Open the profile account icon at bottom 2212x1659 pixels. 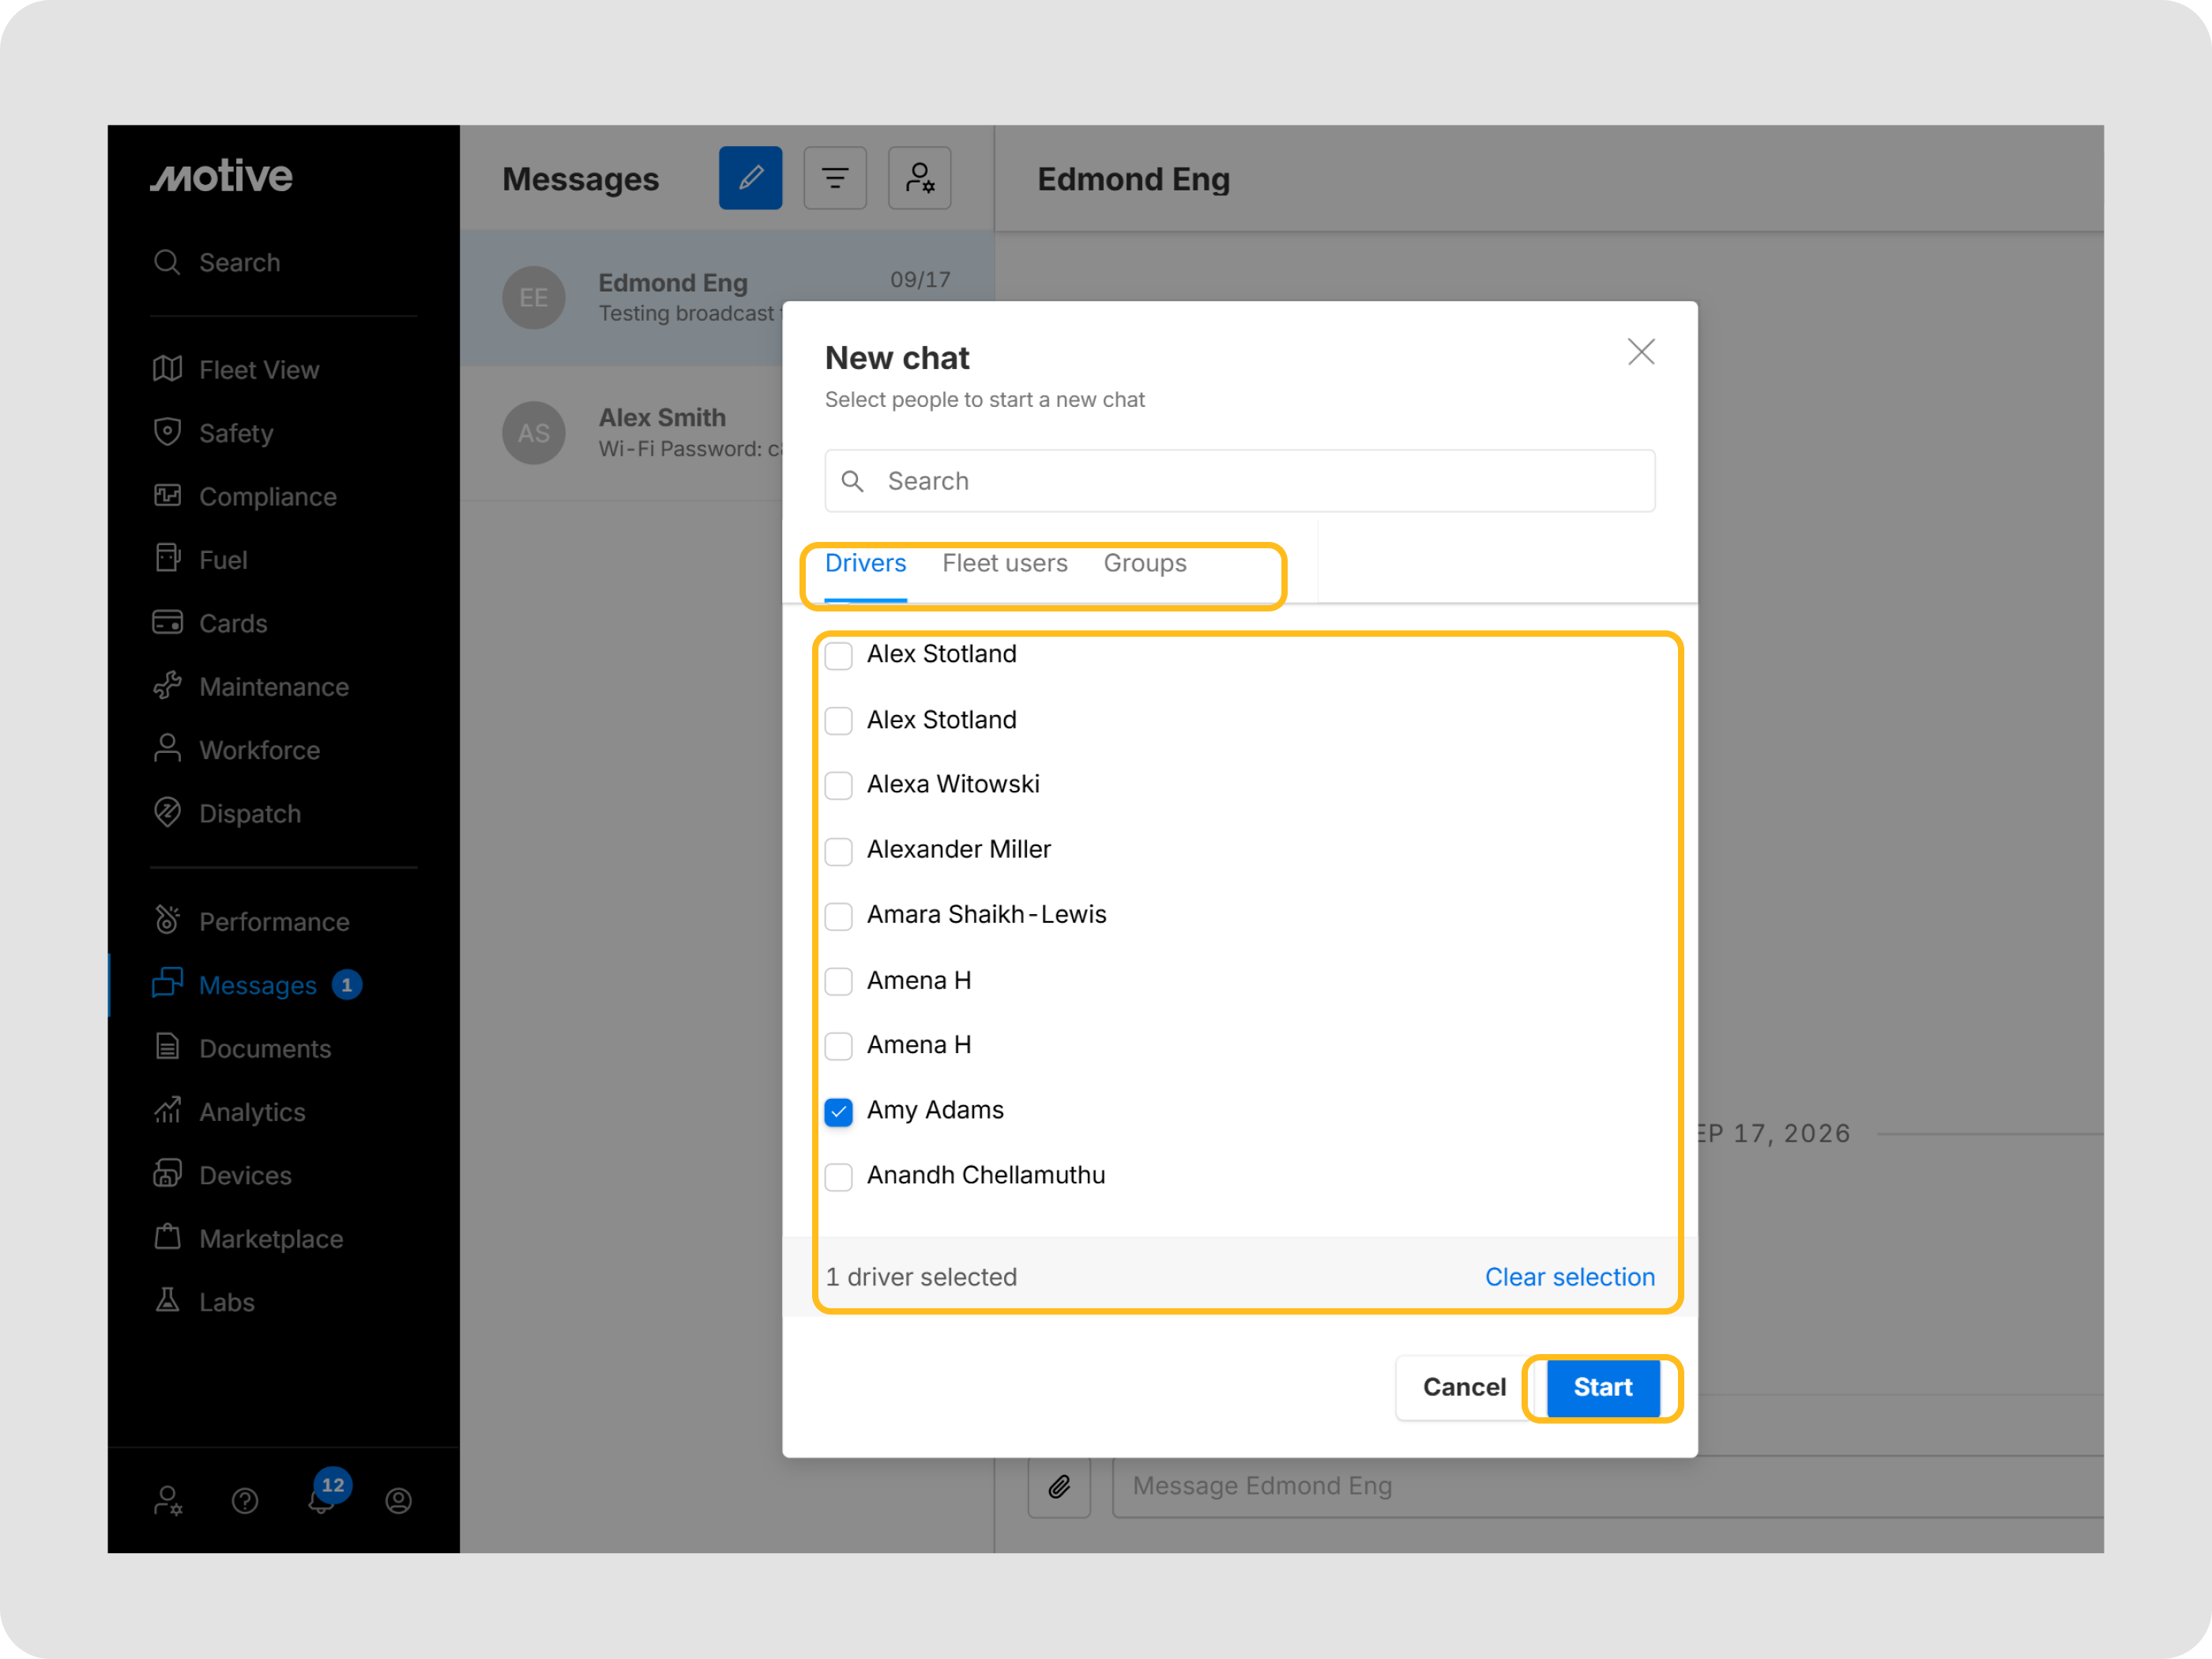[399, 1501]
